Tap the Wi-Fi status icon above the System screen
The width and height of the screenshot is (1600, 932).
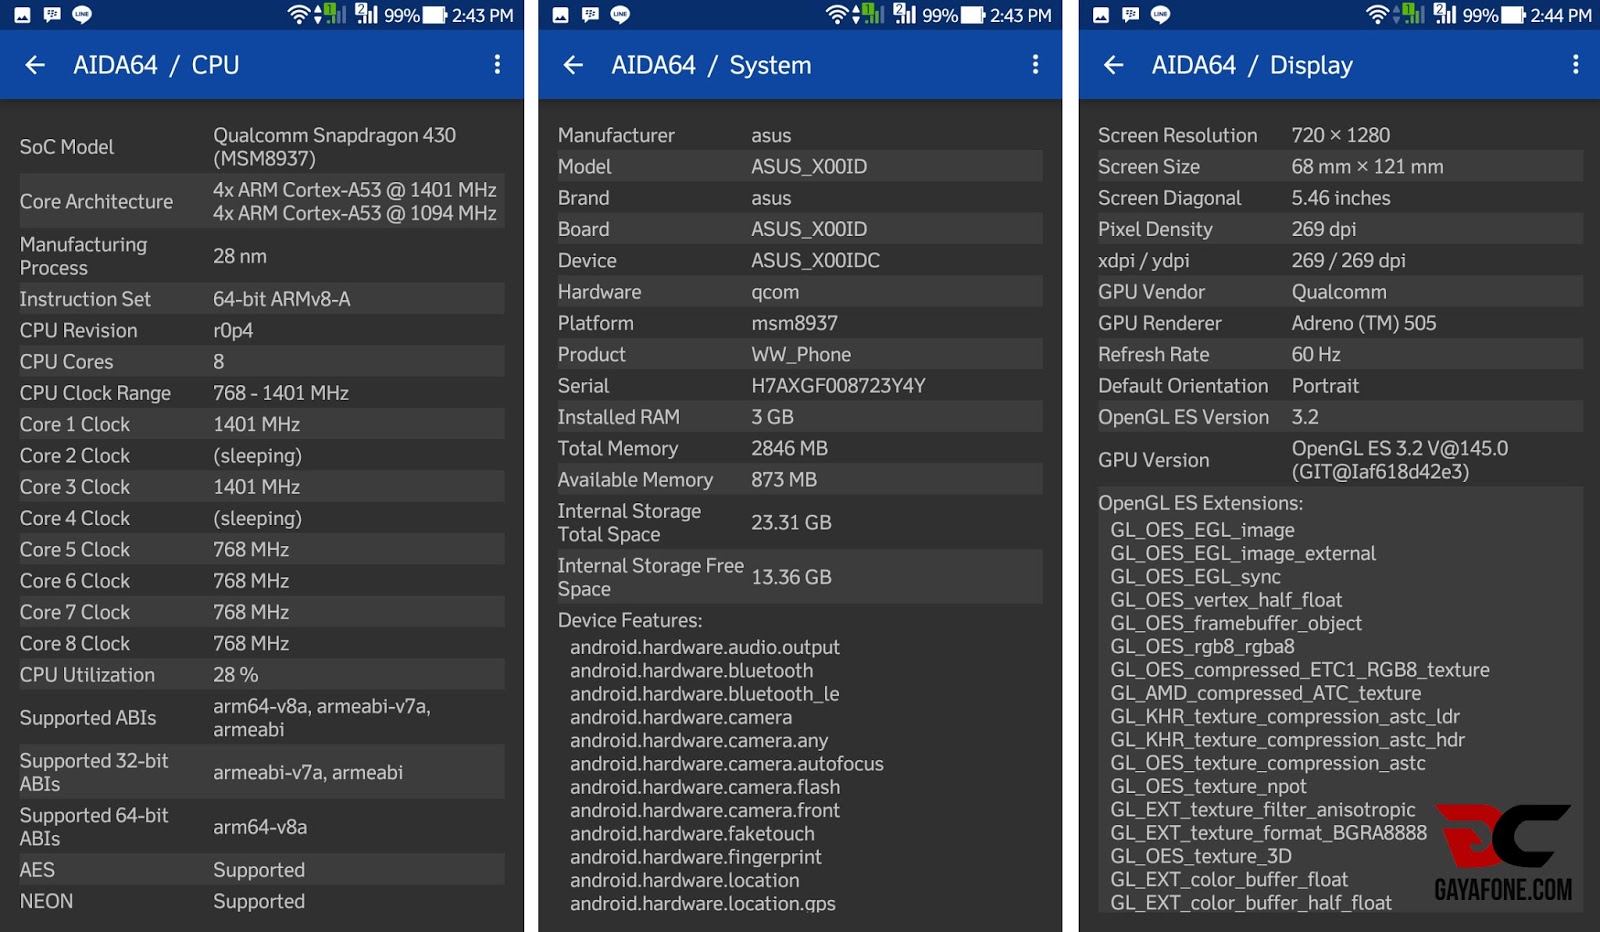click(x=837, y=15)
